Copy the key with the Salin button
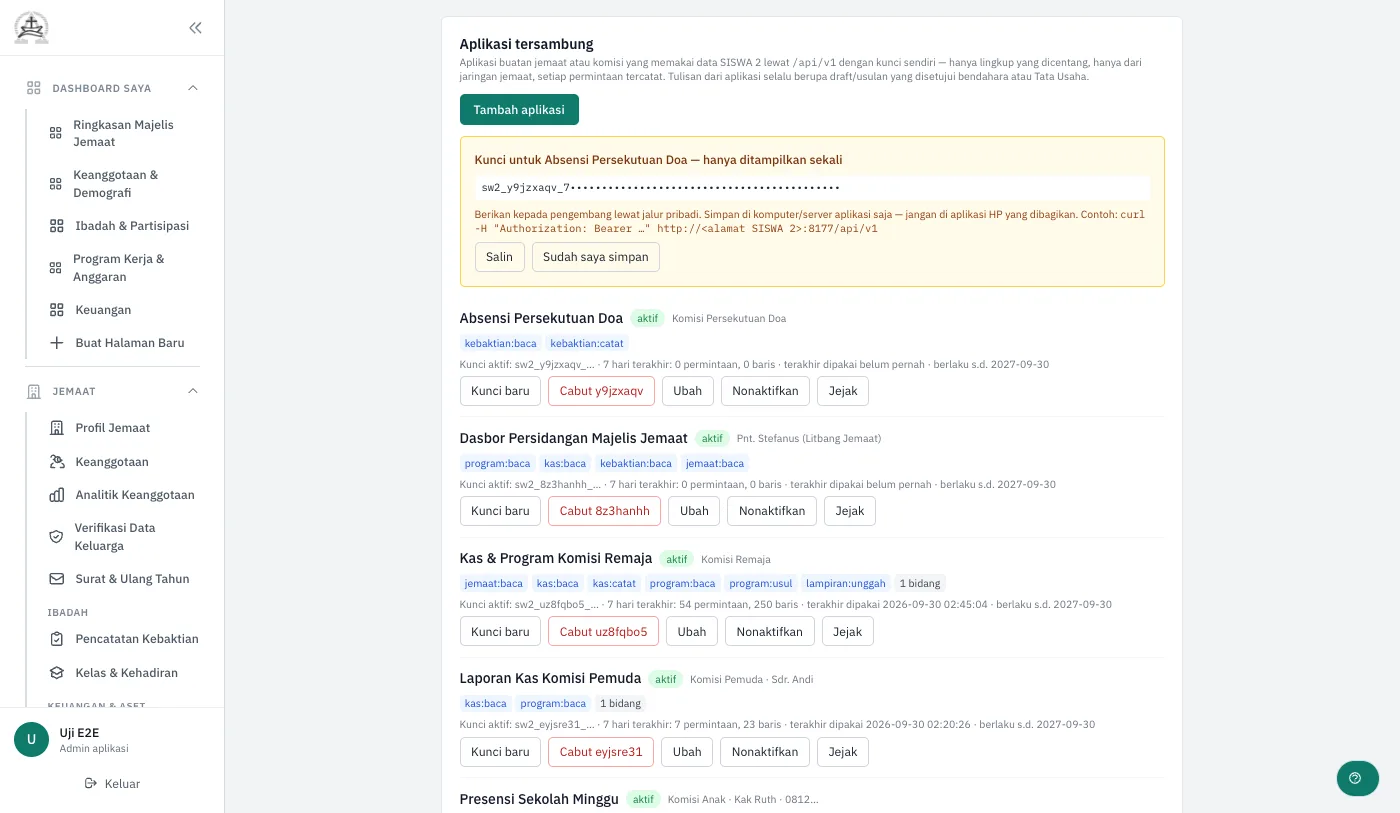1400x813 pixels. pos(499,257)
